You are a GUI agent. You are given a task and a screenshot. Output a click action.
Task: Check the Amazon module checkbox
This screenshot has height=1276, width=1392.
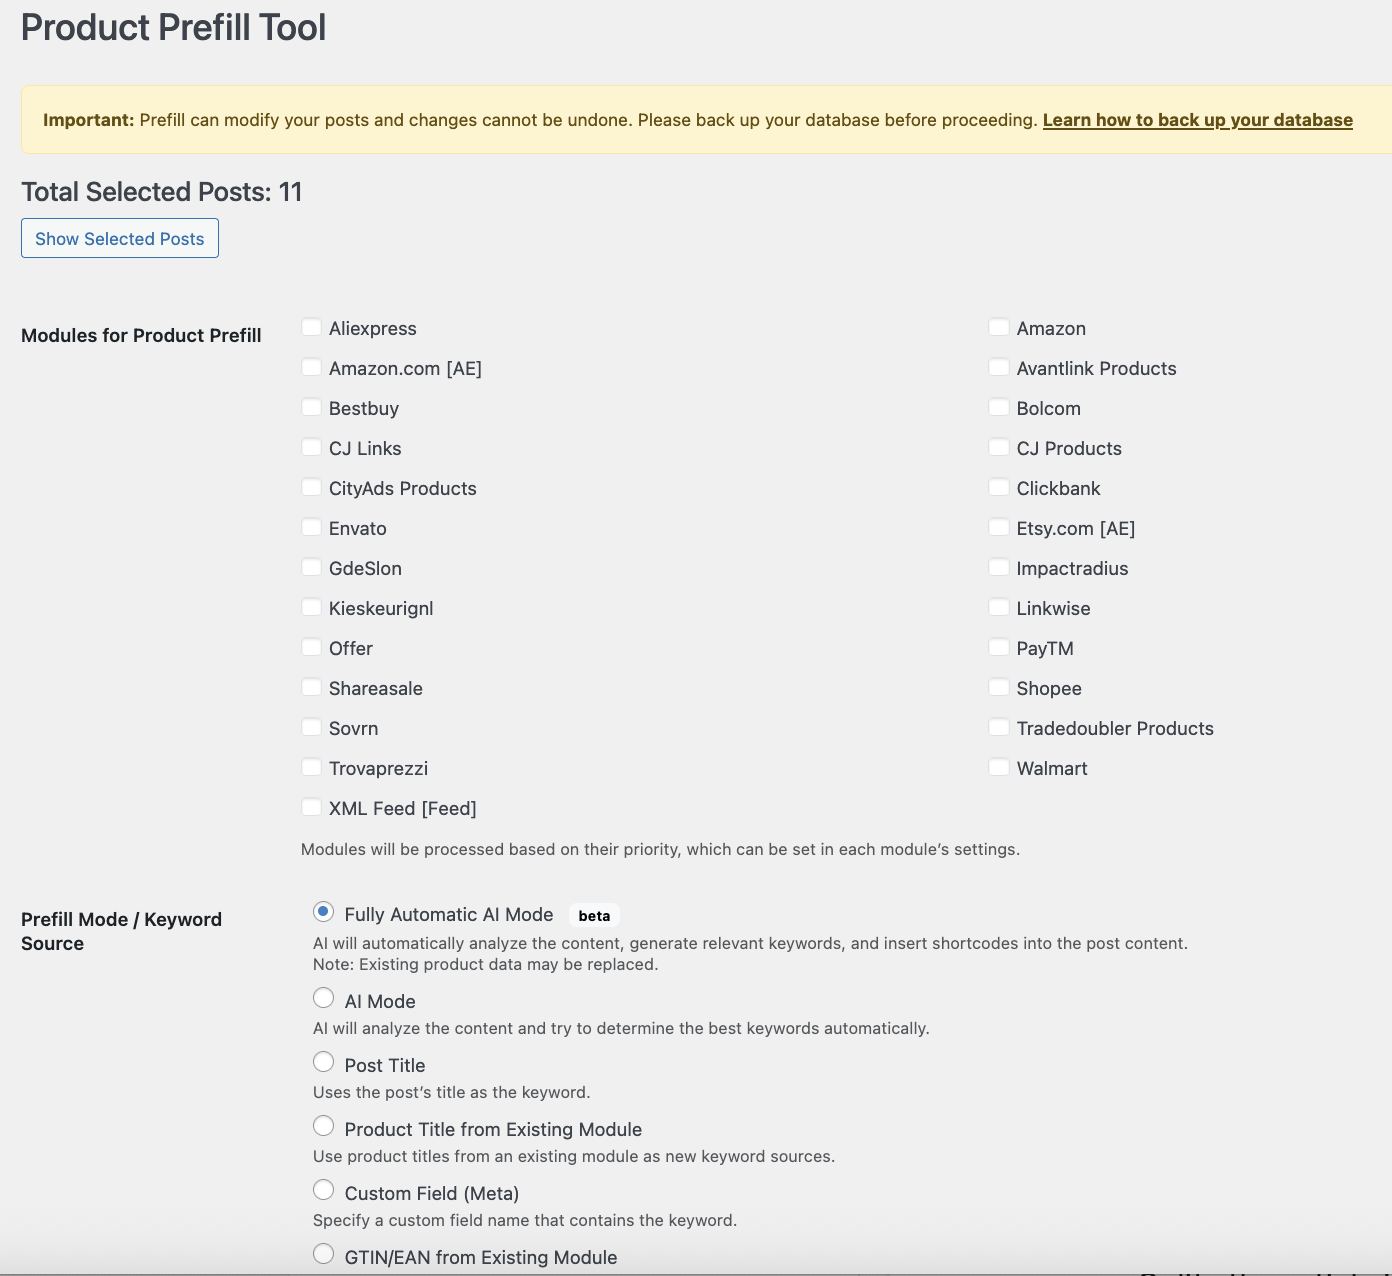999,328
